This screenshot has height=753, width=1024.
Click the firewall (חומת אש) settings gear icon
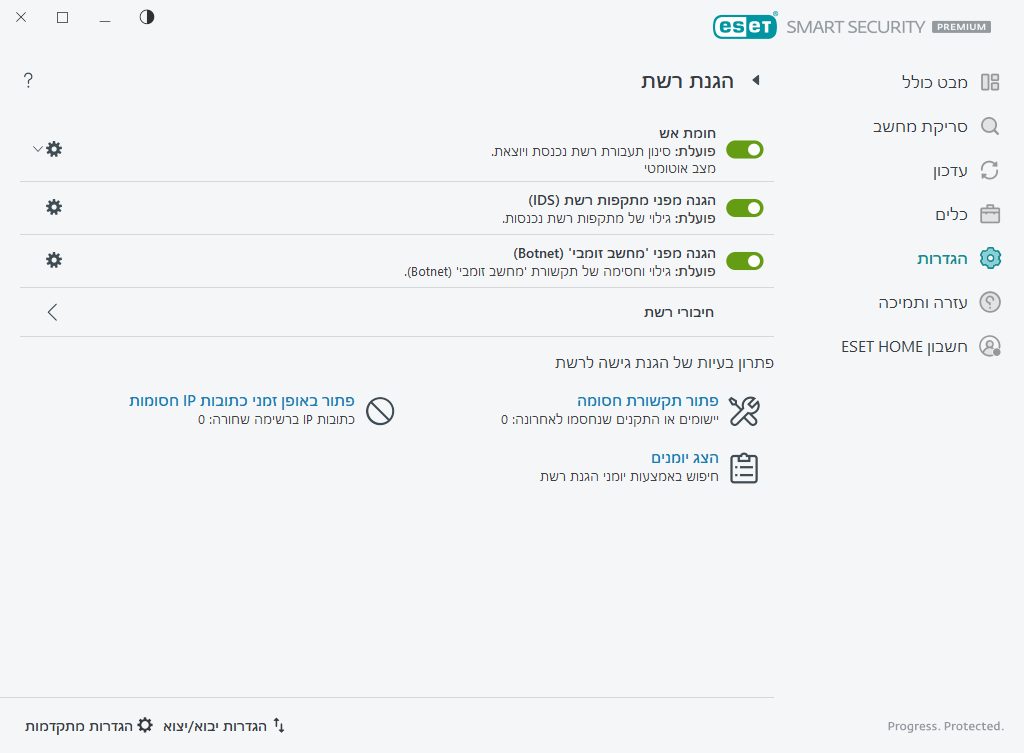point(54,149)
